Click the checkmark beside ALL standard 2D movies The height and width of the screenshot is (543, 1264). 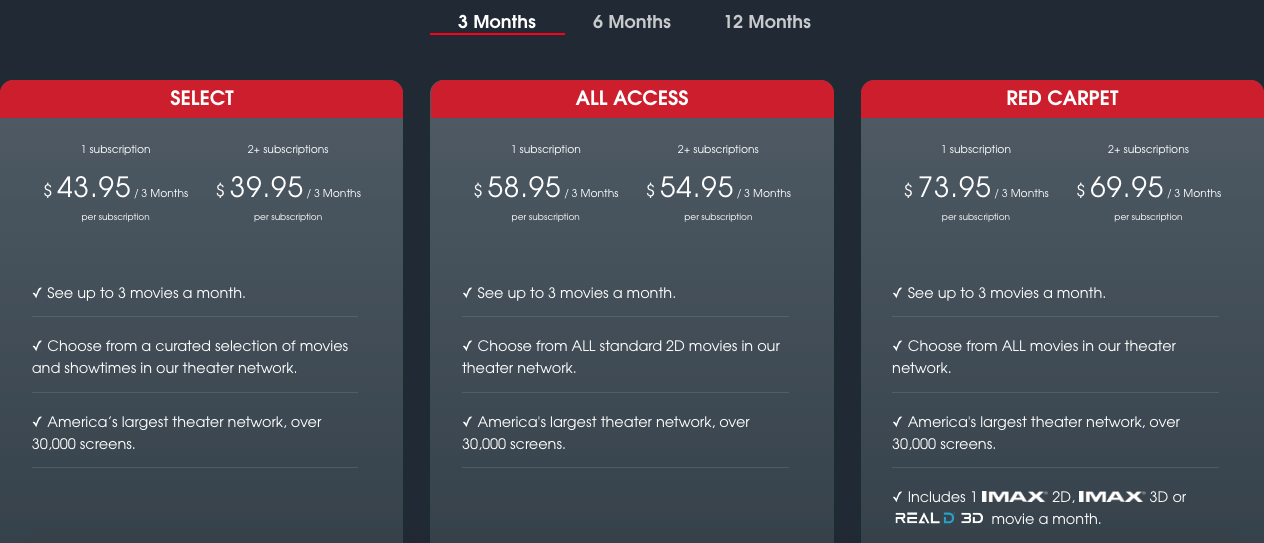pyautogui.click(x=467, y=346)
